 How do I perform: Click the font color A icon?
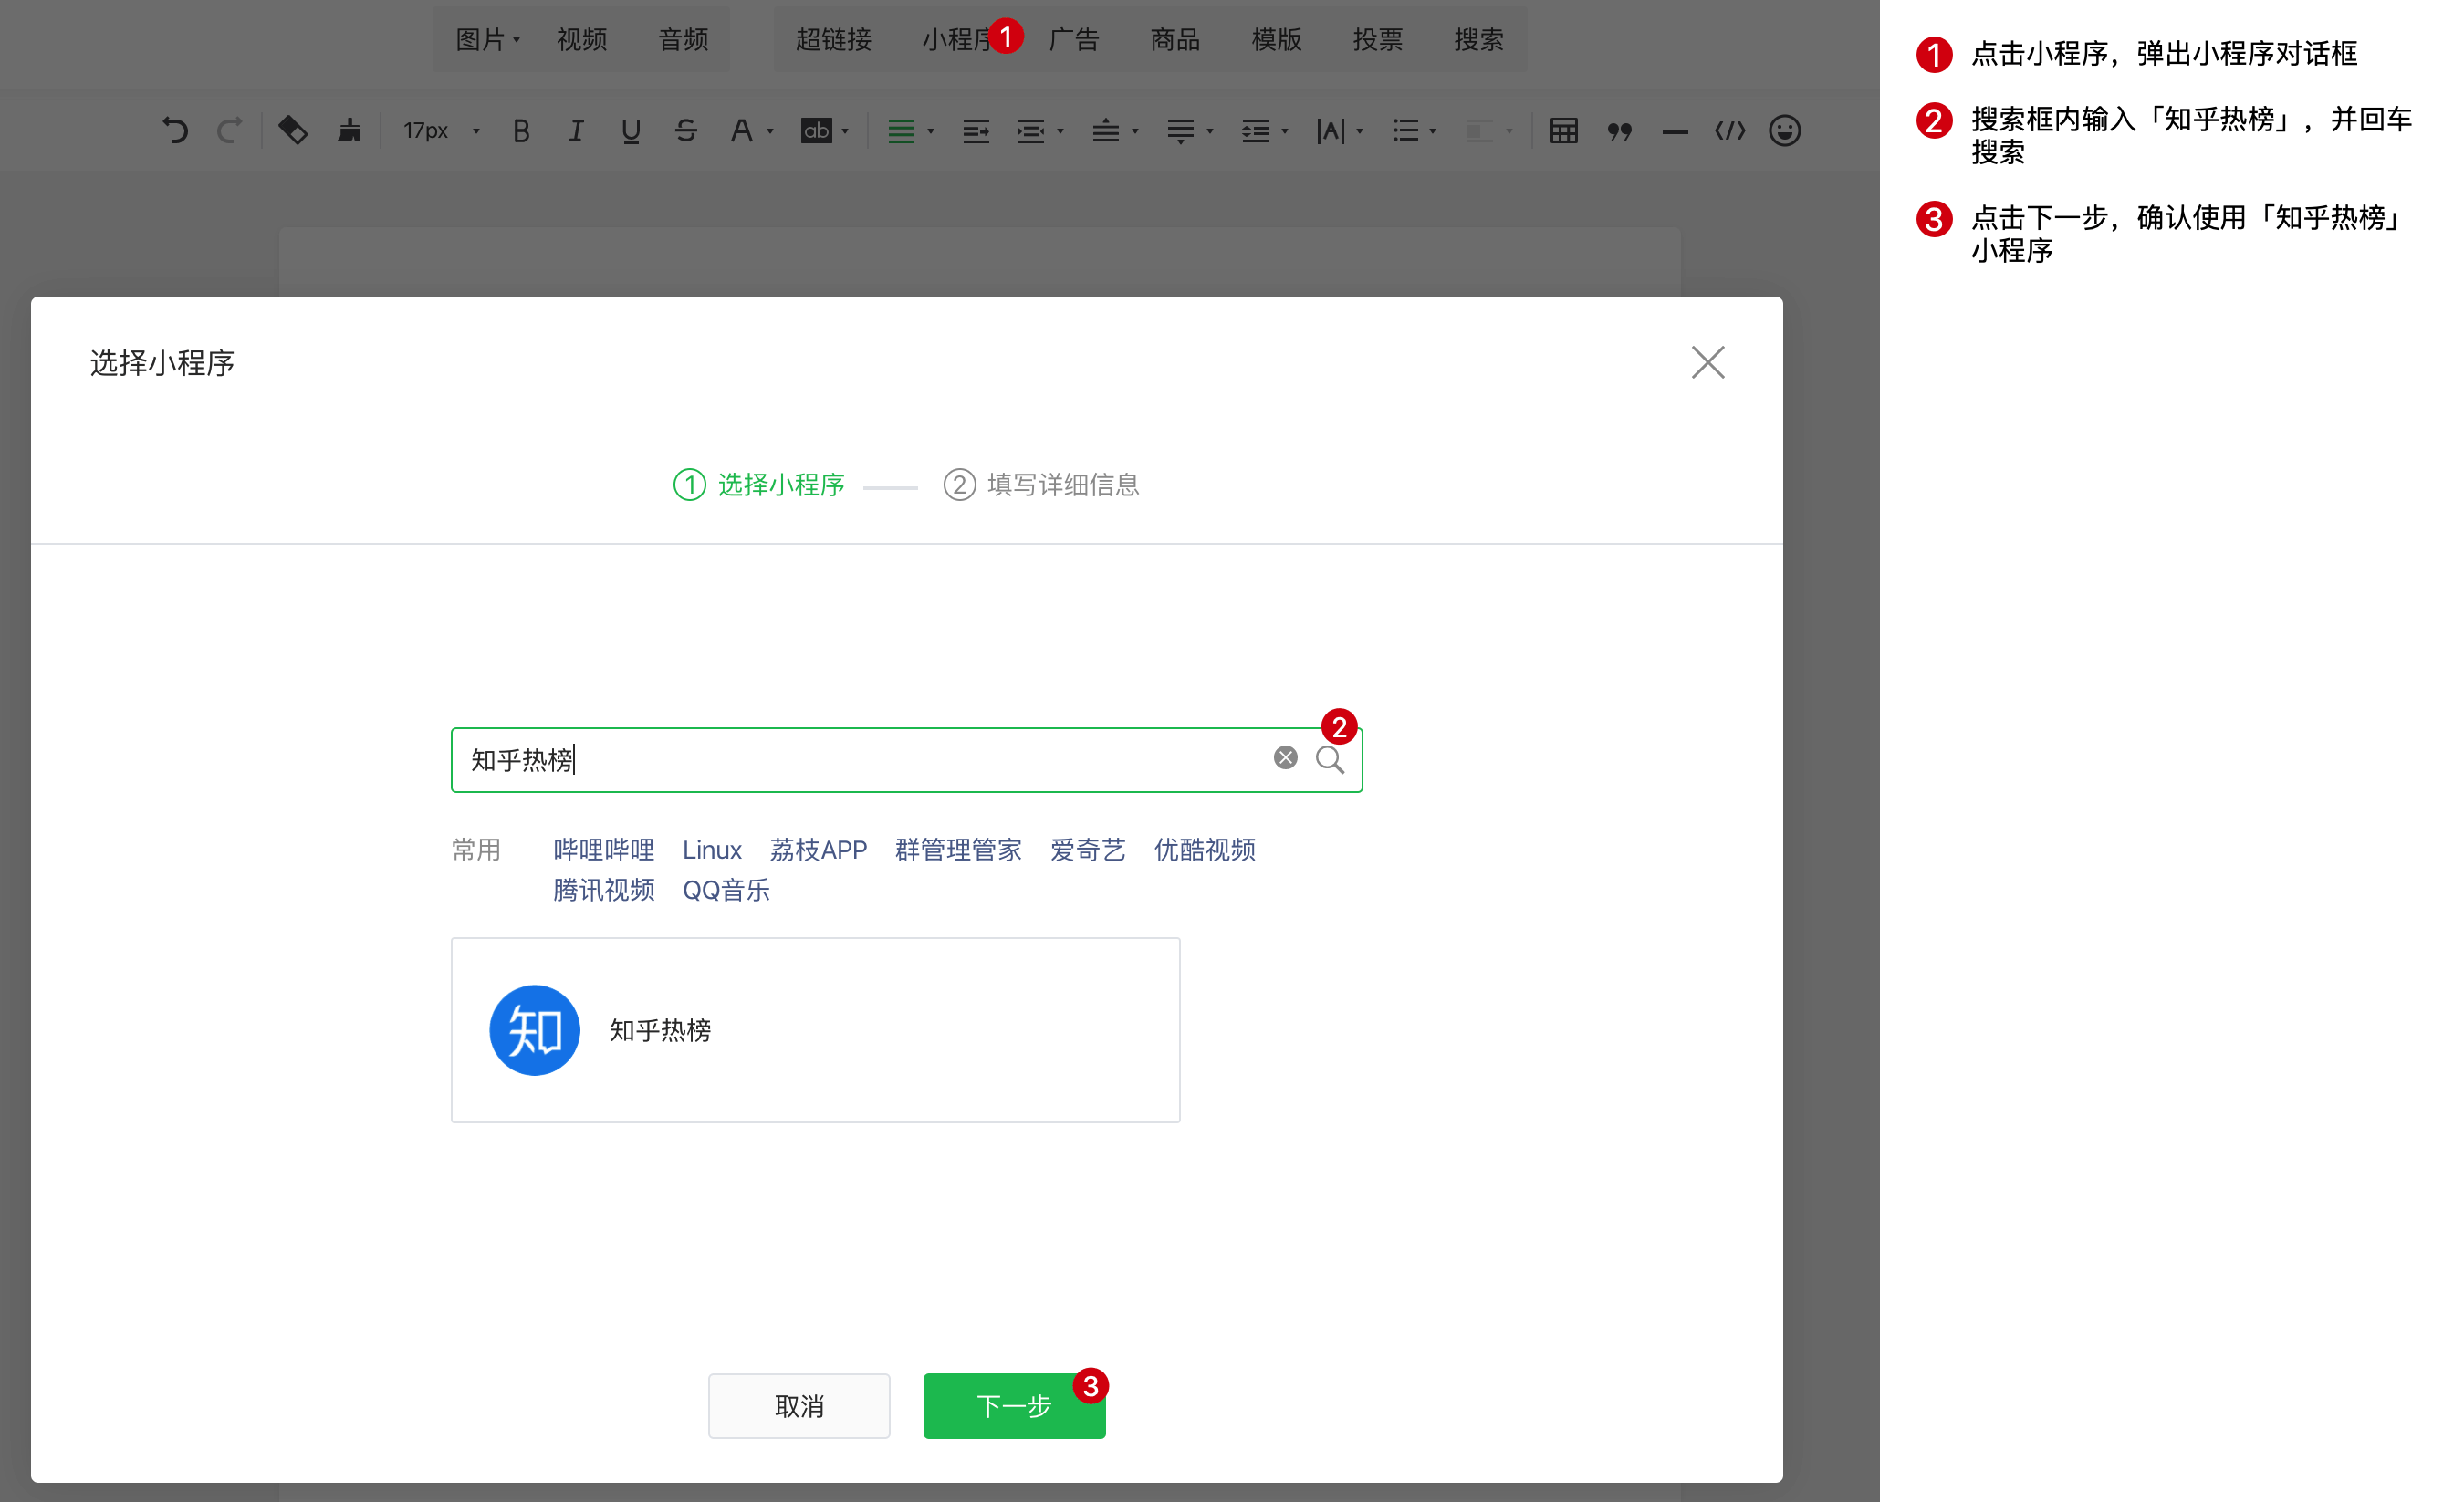741,131
